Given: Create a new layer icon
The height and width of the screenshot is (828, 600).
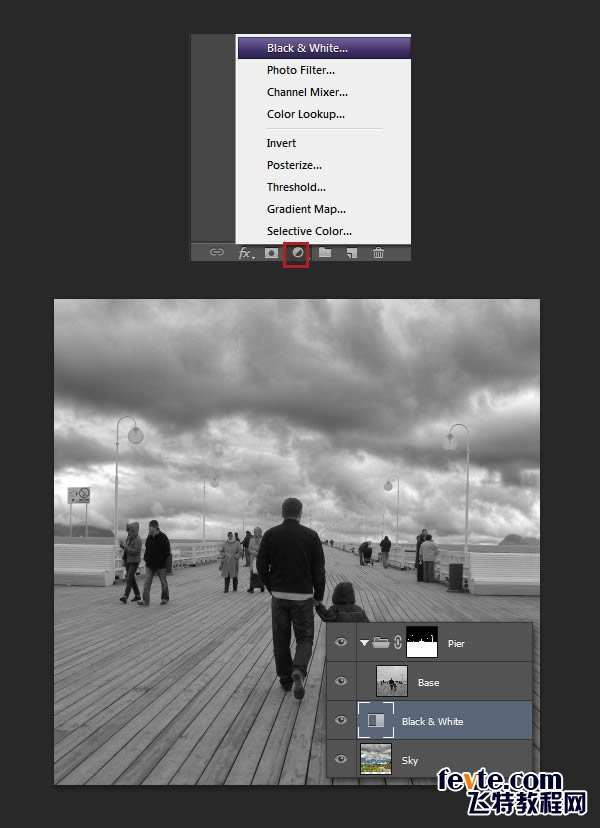Looking at the screenshot, I should (352, 253).
